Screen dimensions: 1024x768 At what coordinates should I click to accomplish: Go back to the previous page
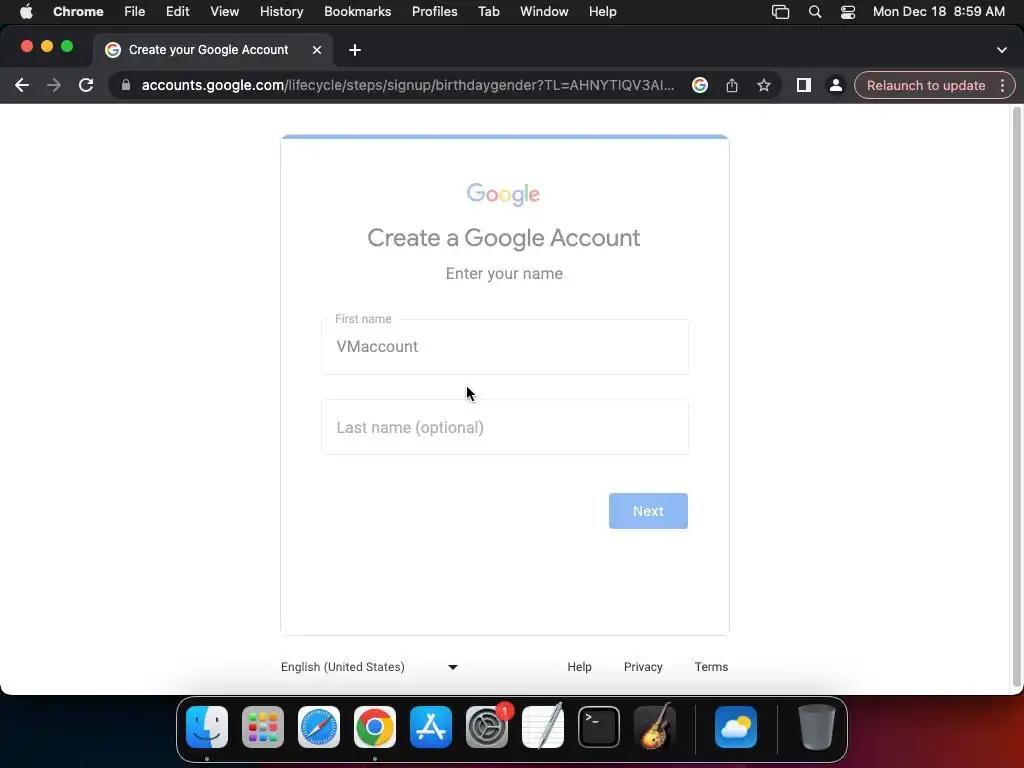[x=22, y=86]
